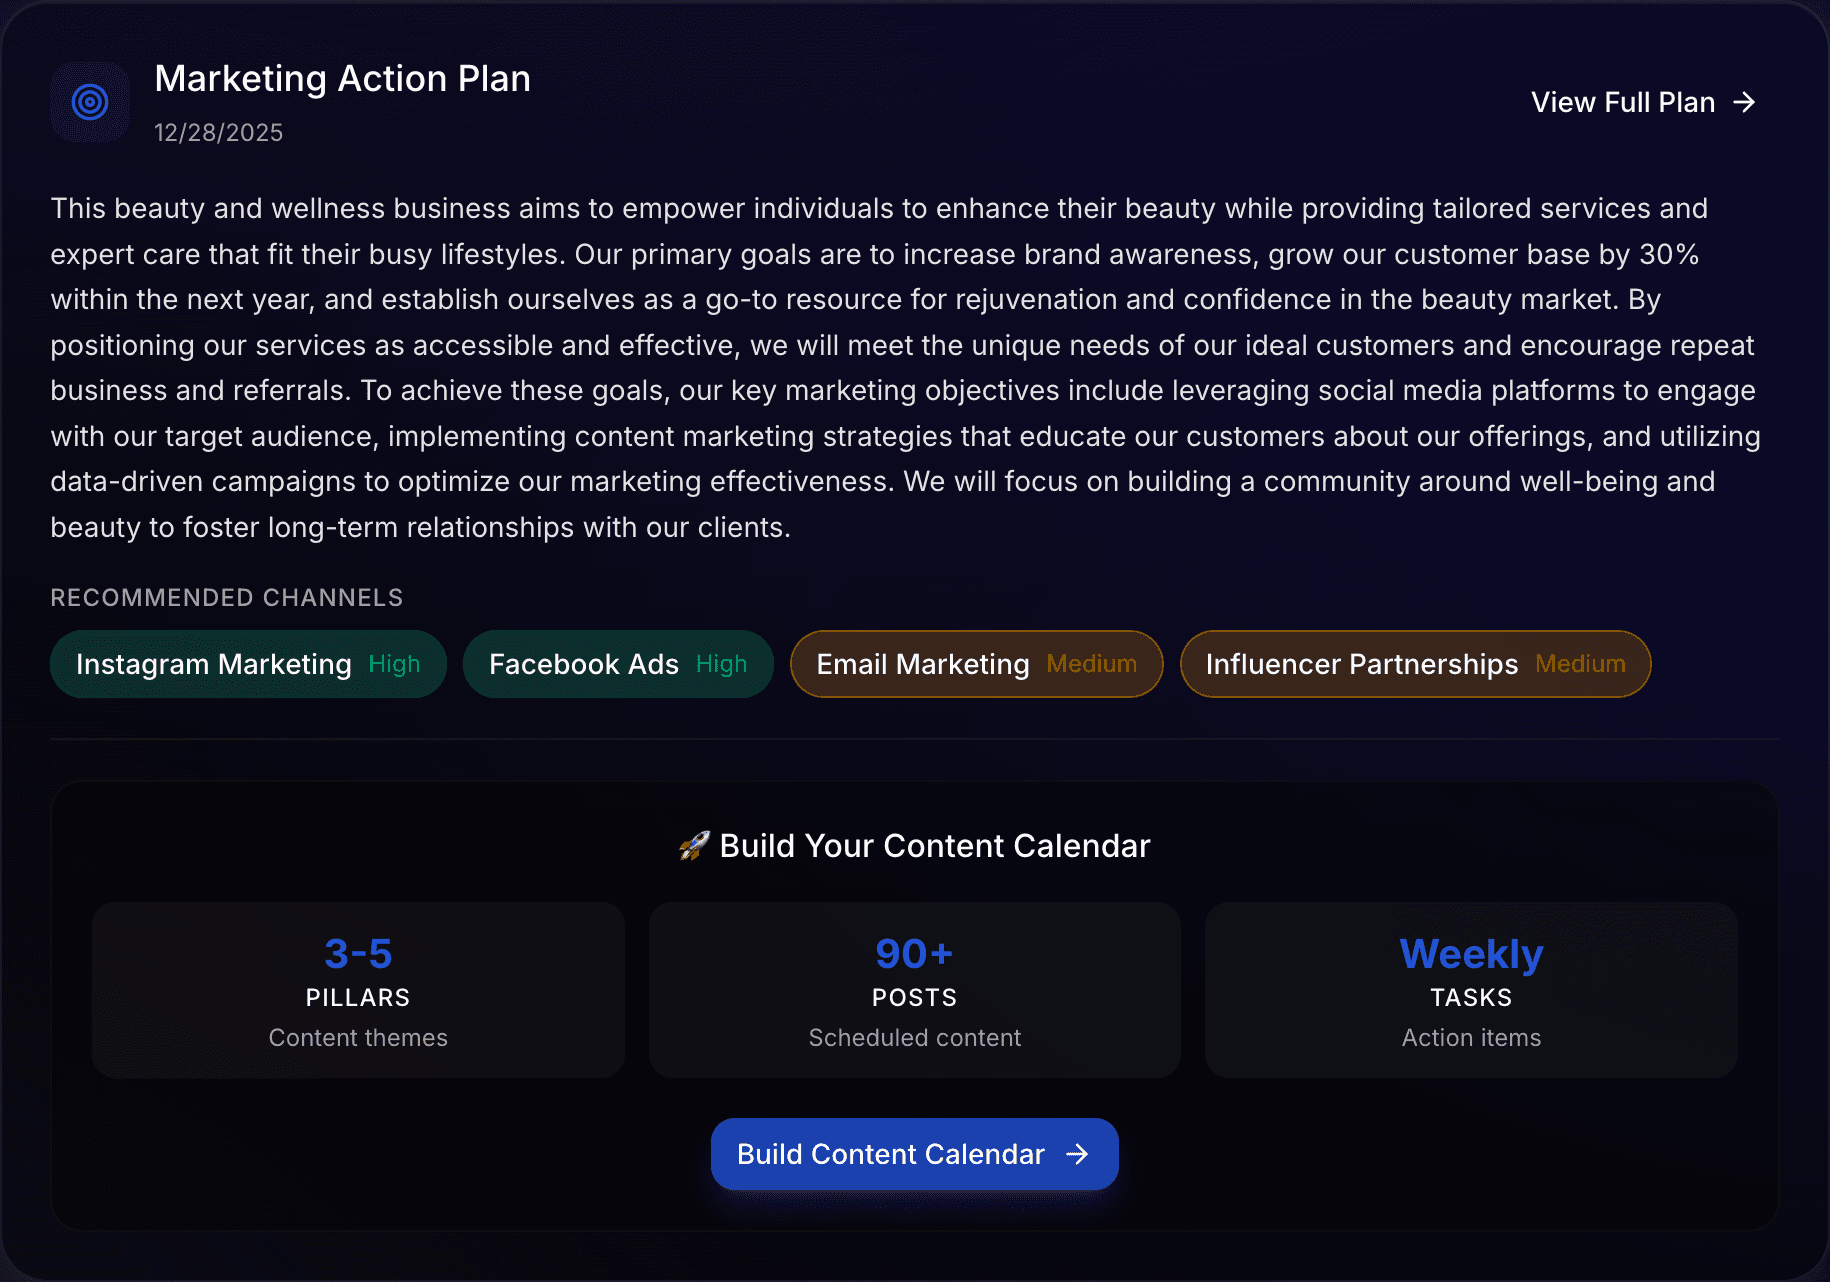Click the 12/28/2025 date below the title
Screen dimensions: 1830x1282
click(x=218, y=132)
